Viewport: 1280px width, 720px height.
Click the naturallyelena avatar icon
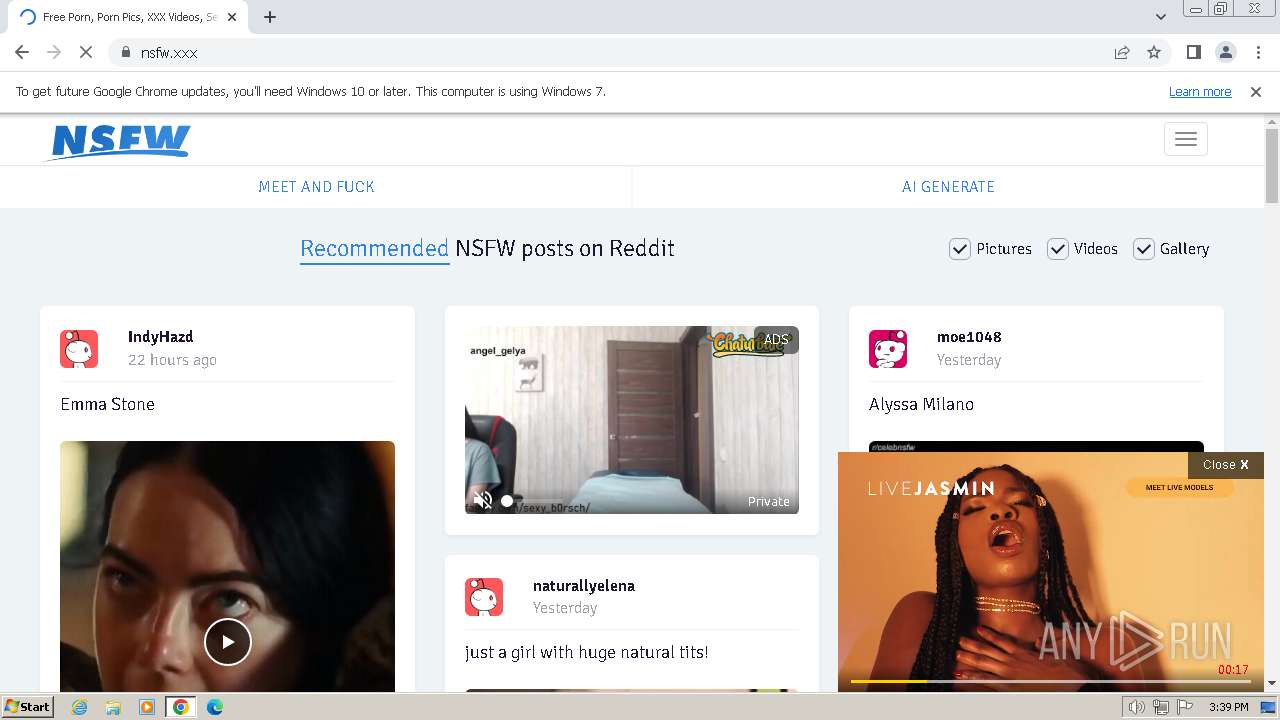[x=484, y=597]
